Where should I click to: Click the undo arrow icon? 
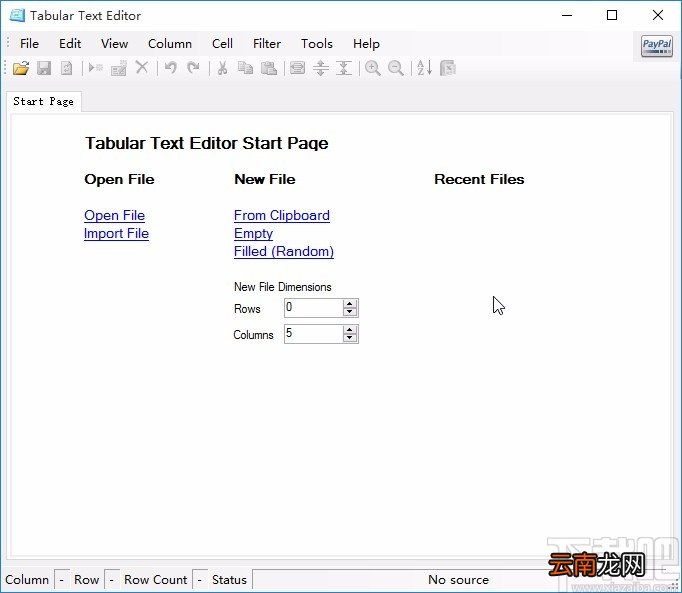tap(170, 68)
